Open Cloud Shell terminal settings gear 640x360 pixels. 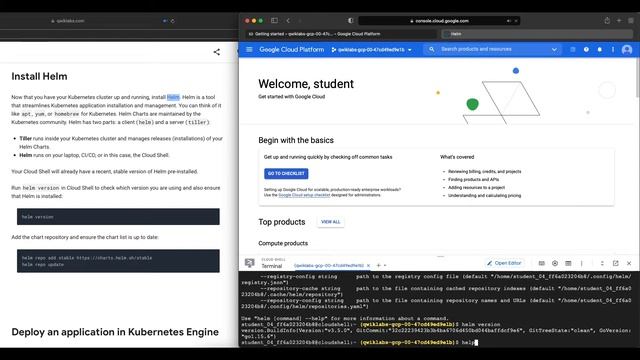[555, 263]
